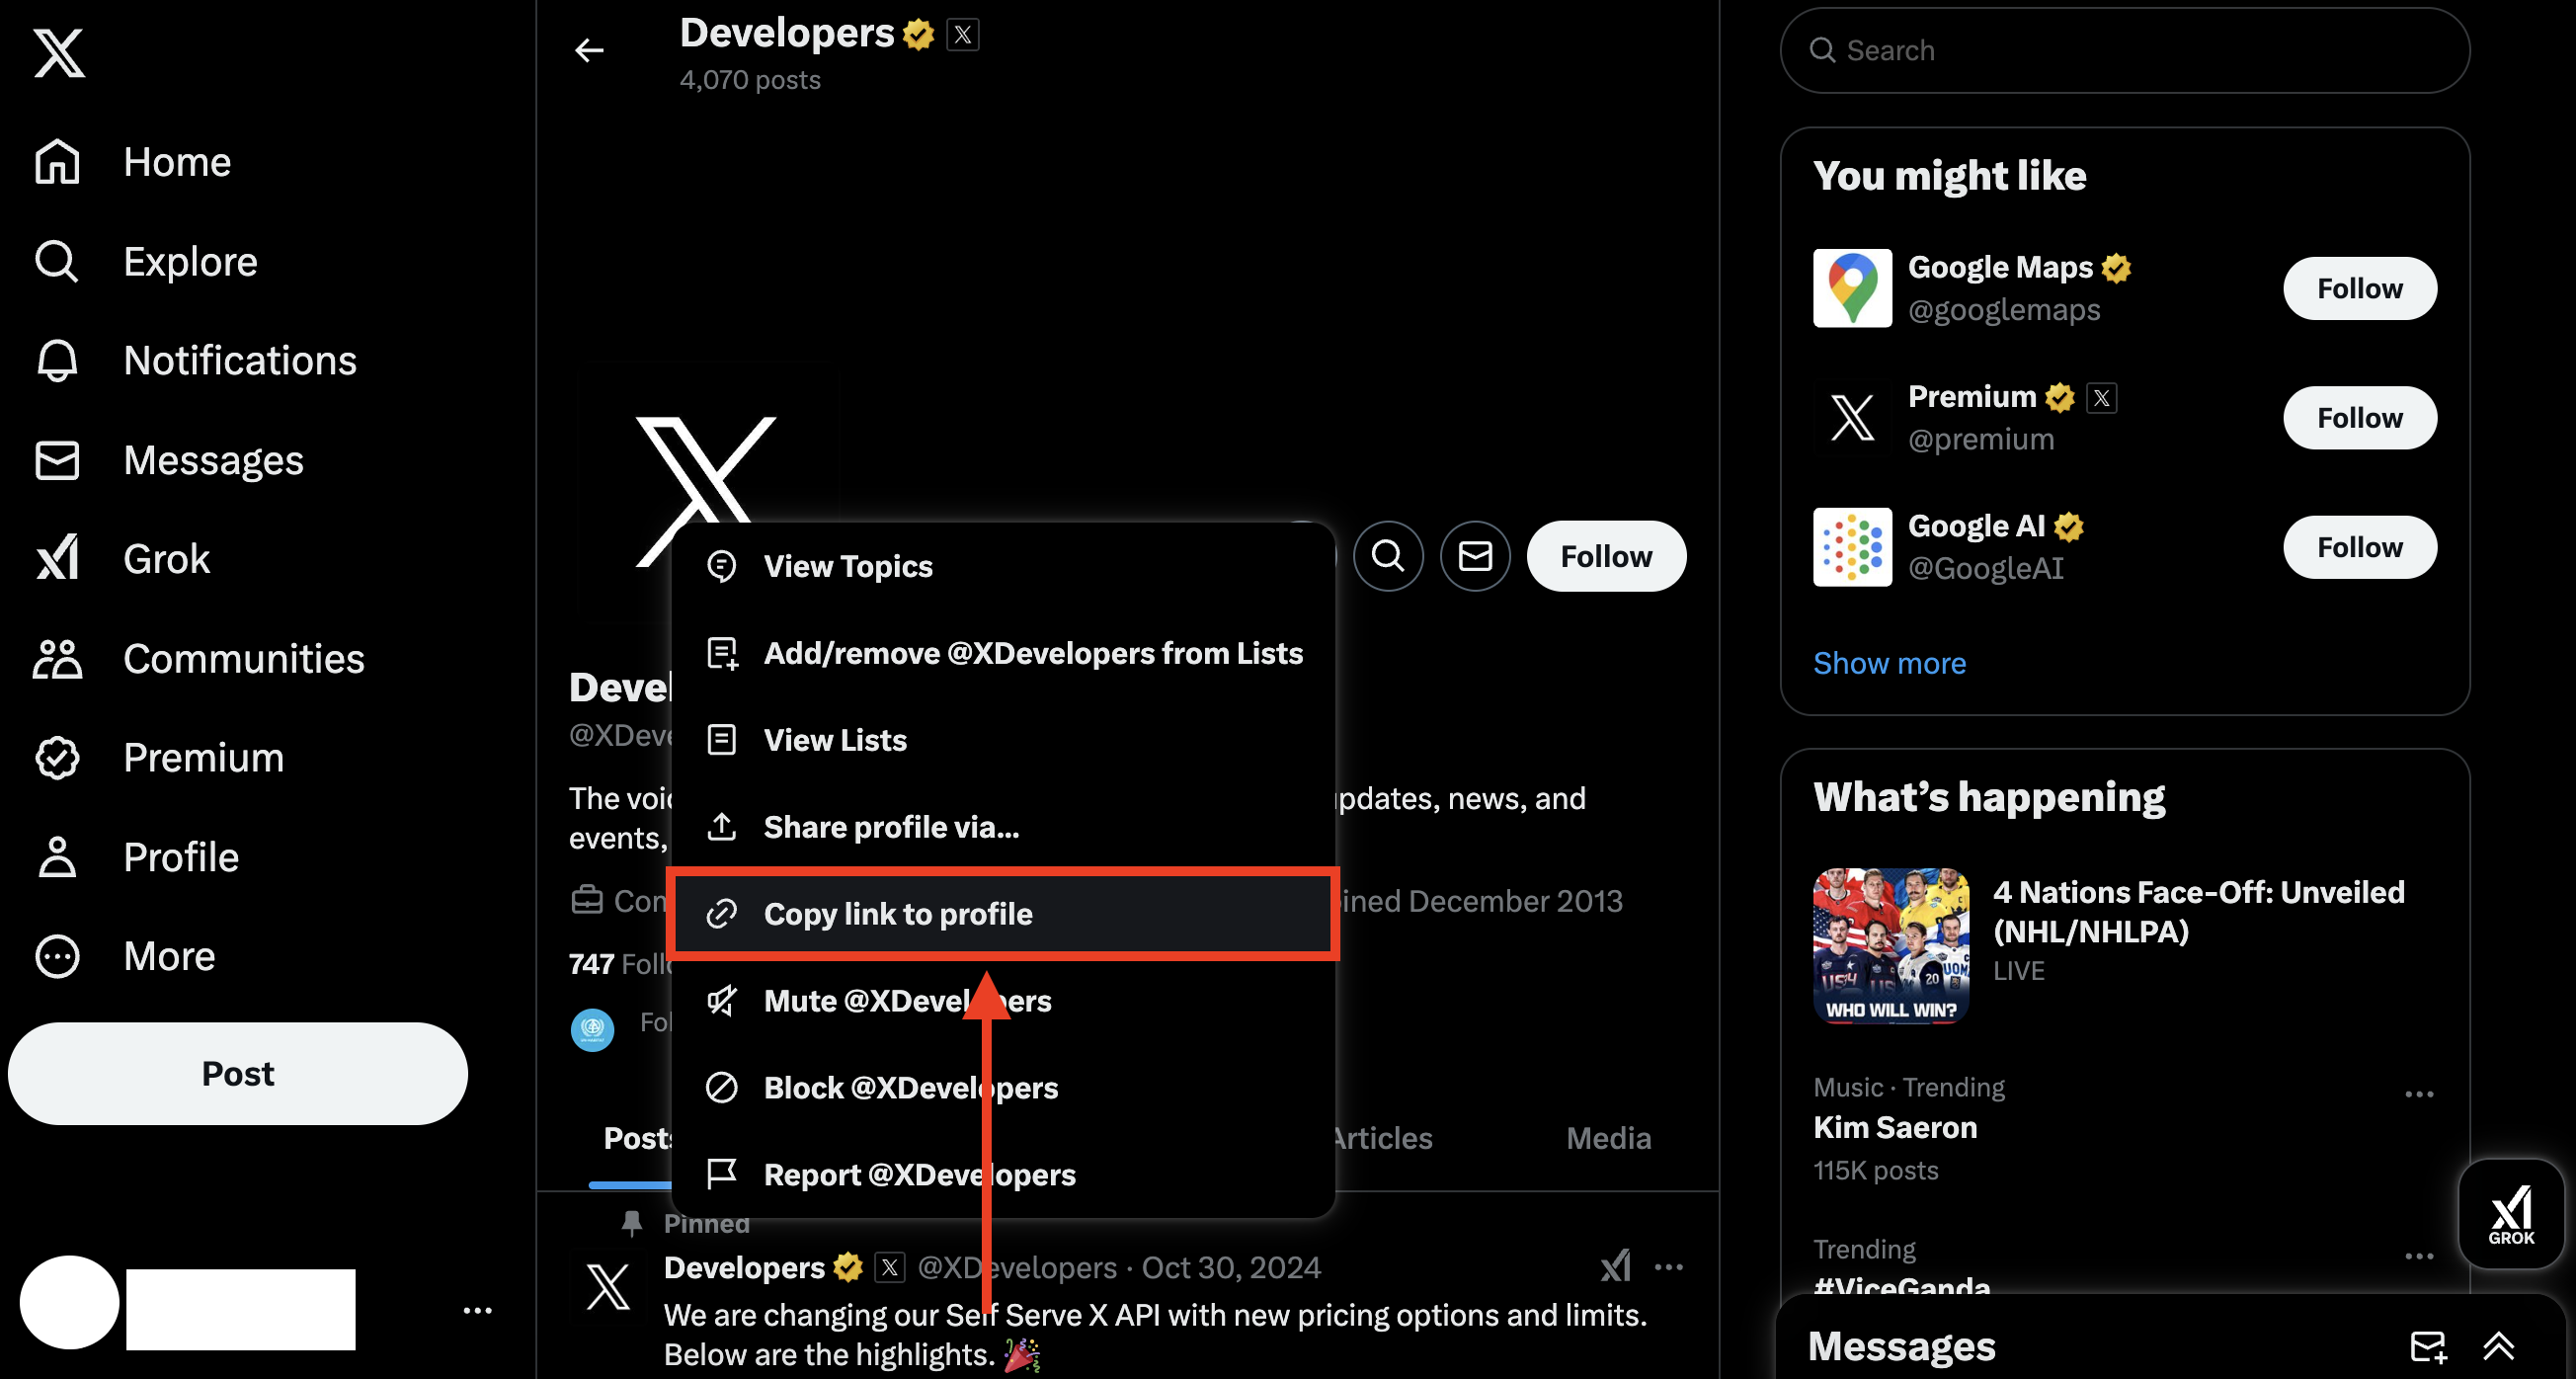Follow the Developers profile
The height and width of the screenshot is (1379, 2576).
point(1605,556)
